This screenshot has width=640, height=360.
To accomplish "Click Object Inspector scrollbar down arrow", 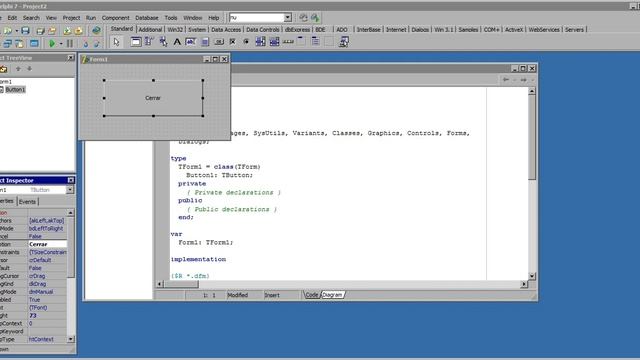I will click(71, 339).
